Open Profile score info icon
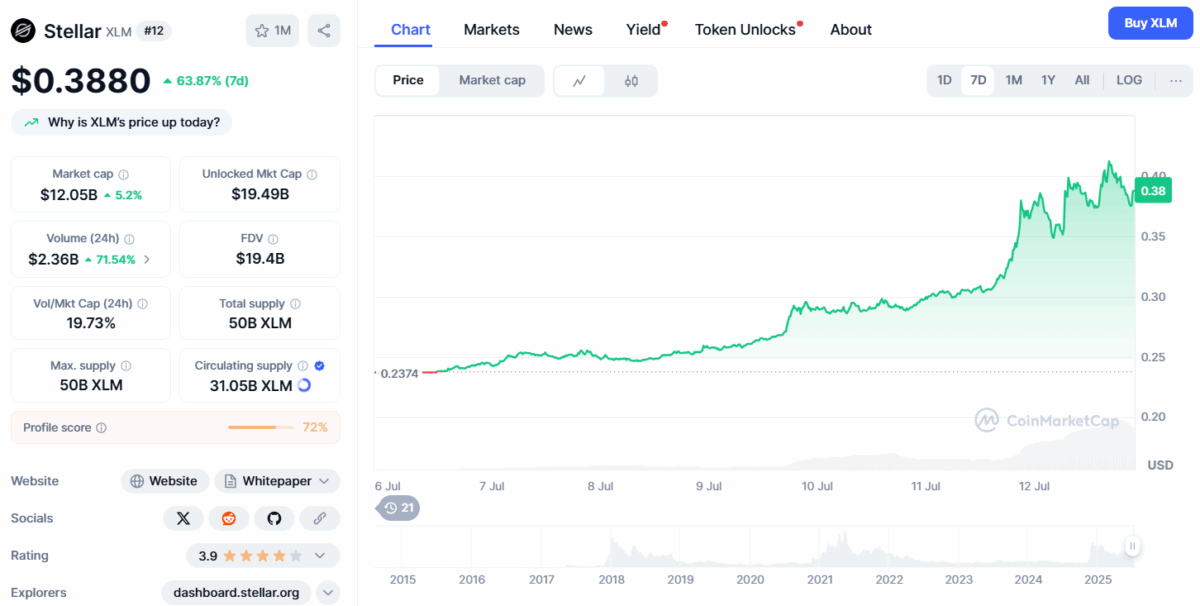This screenshot has width=1200, height=606. pyautogui.click(x=101, y=428)
